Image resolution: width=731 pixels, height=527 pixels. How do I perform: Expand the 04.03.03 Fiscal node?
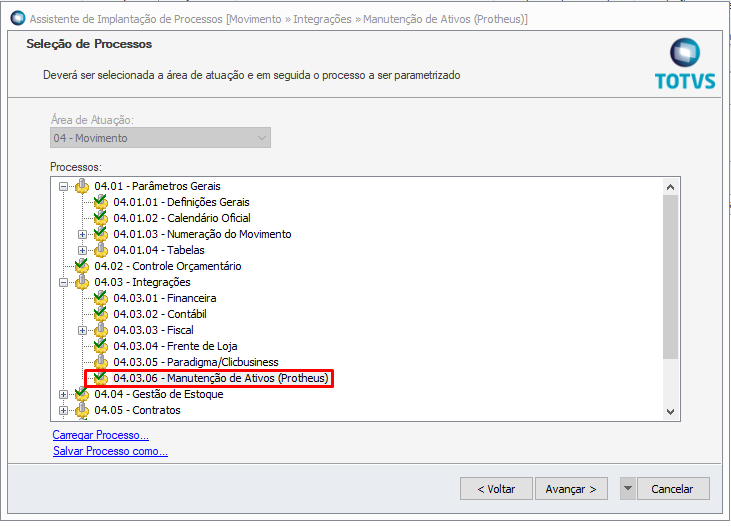point(83,330)
